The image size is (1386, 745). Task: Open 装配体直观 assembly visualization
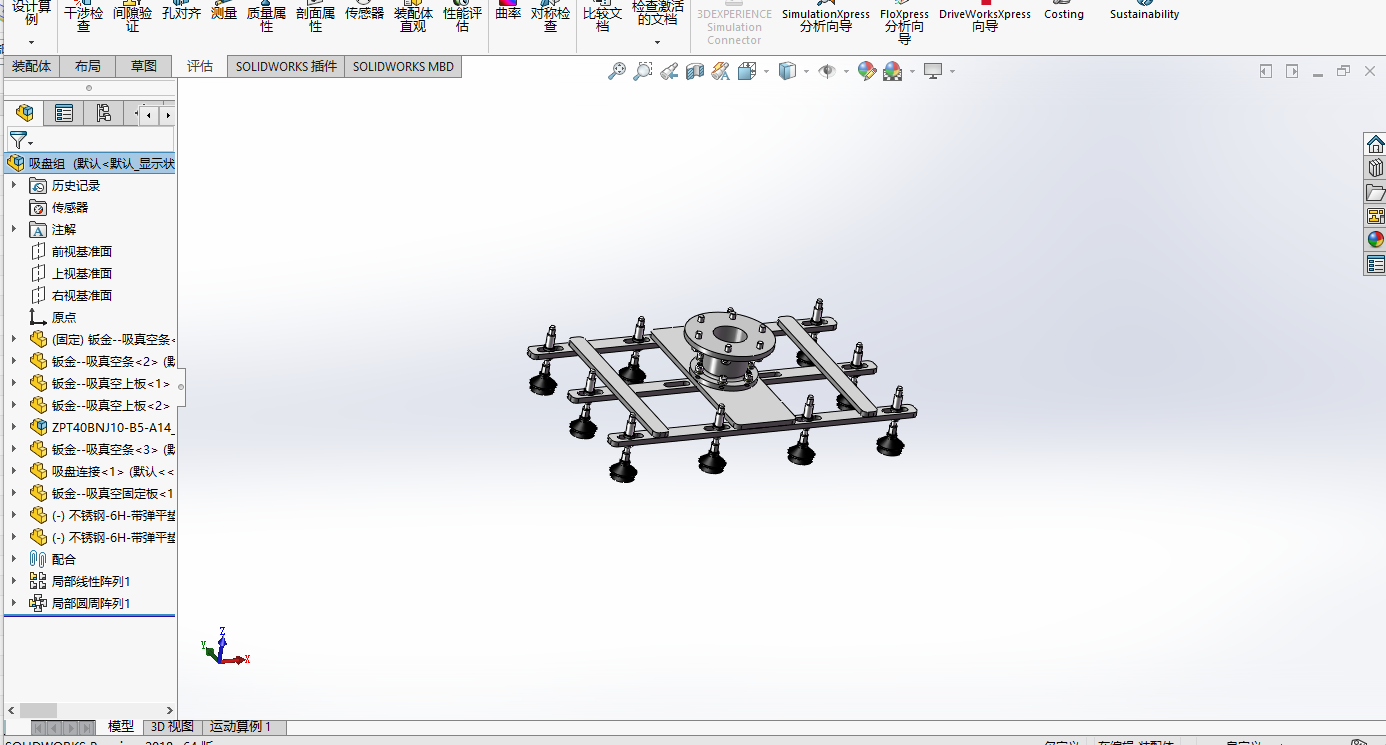pyautogui.click(x=413, y=17)
